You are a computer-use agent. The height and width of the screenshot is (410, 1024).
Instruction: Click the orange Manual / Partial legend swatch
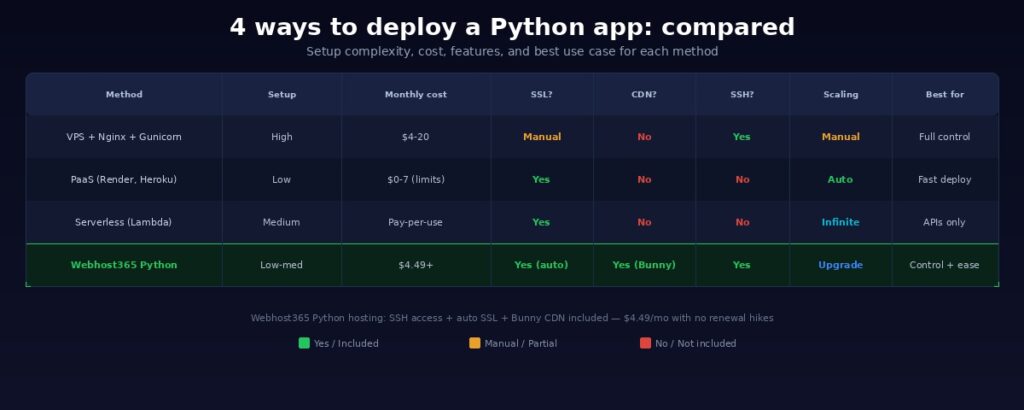click(x=475, y=343)
